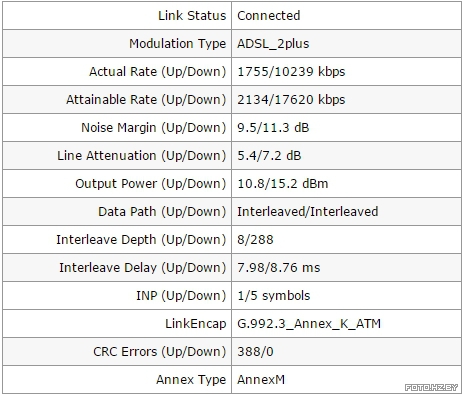Click the Interleaved/Interleaved data path value
Image resolution: width=462 pixels, height=395 pixels.
308,212
